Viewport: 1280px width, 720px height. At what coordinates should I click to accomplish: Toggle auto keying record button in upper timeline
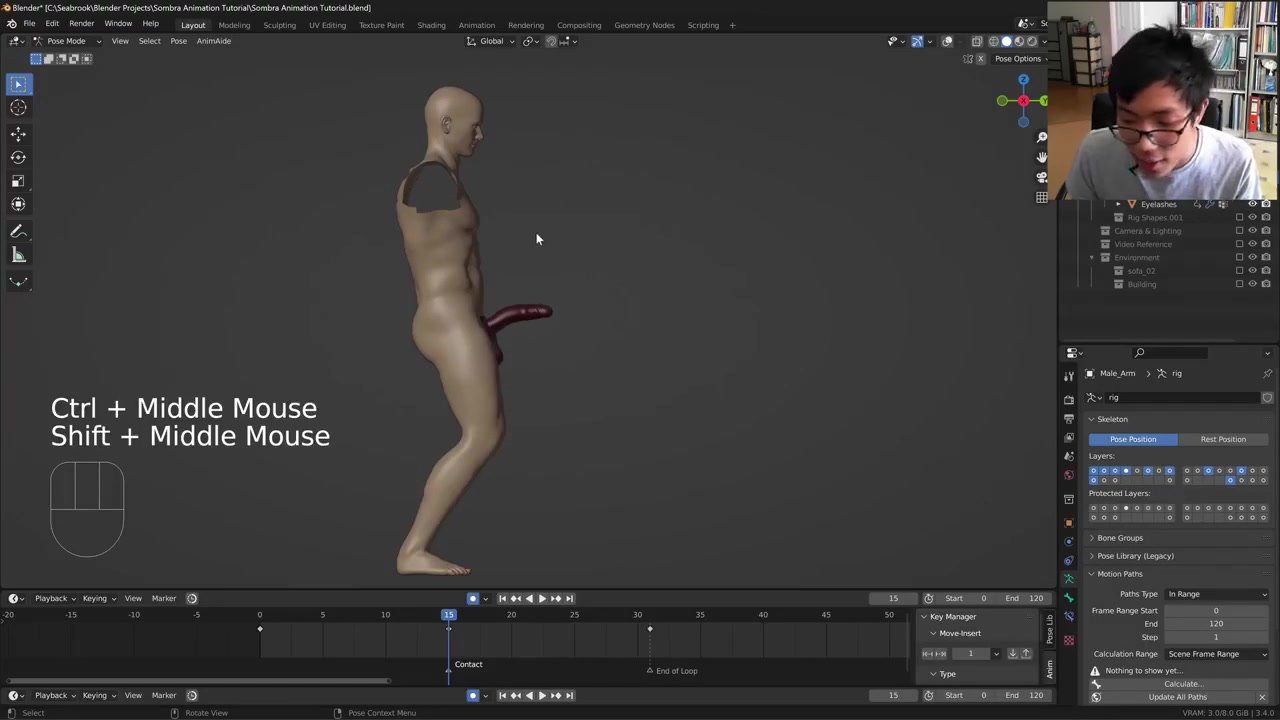(473, 598)
